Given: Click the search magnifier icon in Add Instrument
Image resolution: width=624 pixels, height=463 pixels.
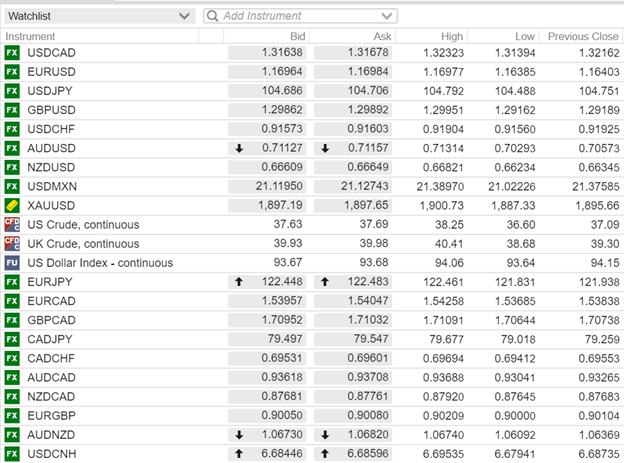Looking at the screenshot, I should point(212,16).
